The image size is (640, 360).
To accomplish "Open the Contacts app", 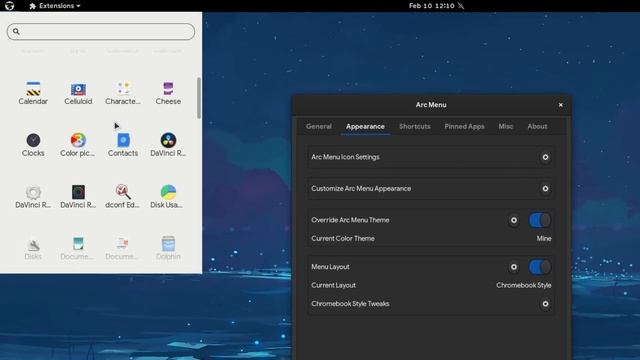I will 123,145.
